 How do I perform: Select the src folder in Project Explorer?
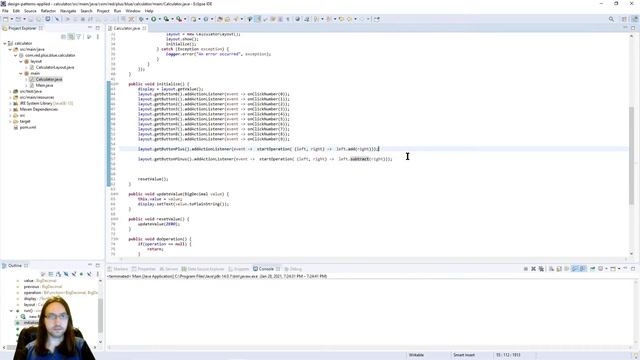click(22, 116)
